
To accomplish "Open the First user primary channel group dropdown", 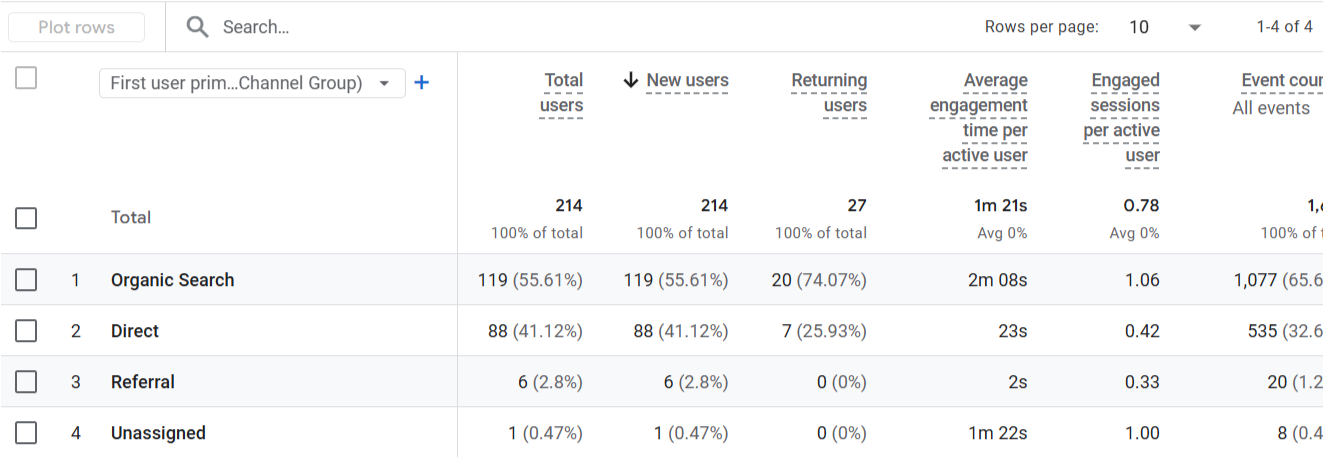I will tap(252, 83).
